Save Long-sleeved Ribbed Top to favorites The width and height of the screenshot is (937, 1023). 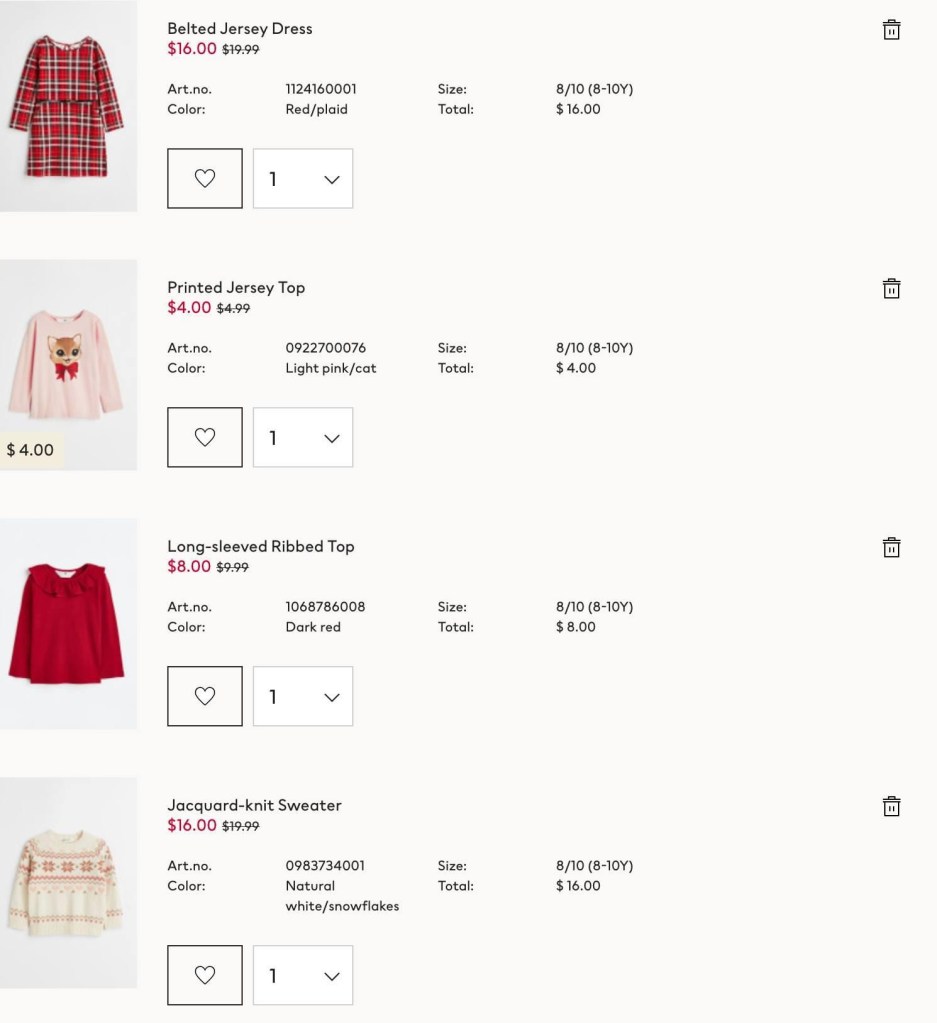click(205, 696)
